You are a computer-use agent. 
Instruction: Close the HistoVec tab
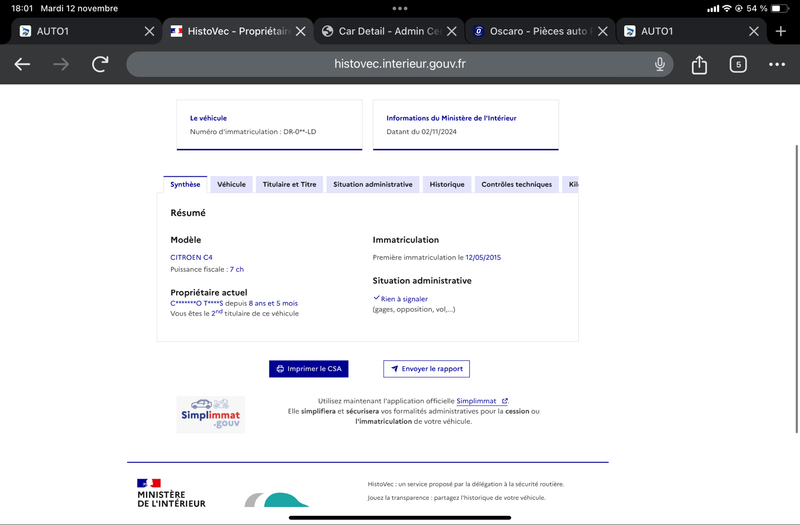[301, 31]
